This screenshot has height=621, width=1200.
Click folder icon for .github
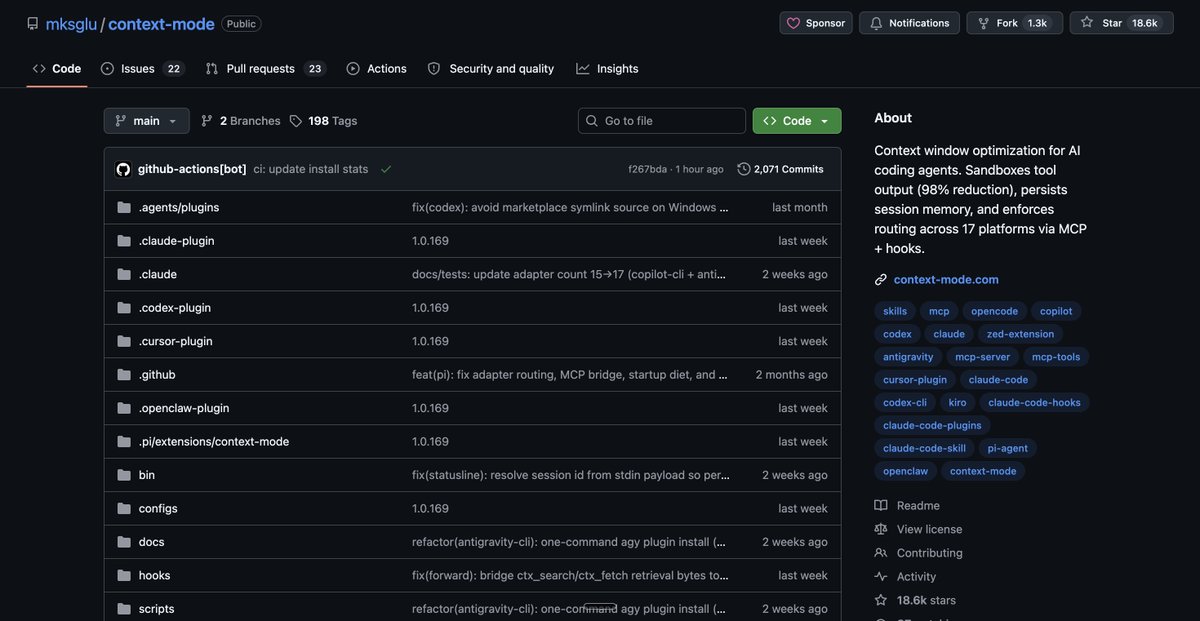point(124,375)
